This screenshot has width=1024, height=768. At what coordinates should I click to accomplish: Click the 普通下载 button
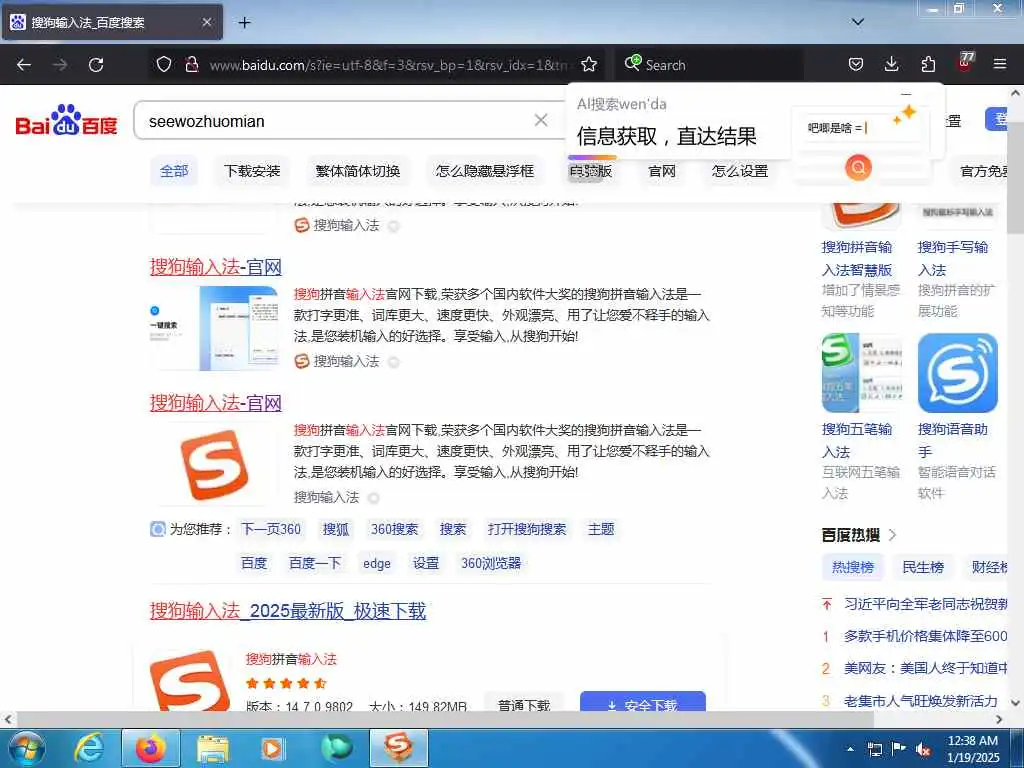tap(524, 703)
